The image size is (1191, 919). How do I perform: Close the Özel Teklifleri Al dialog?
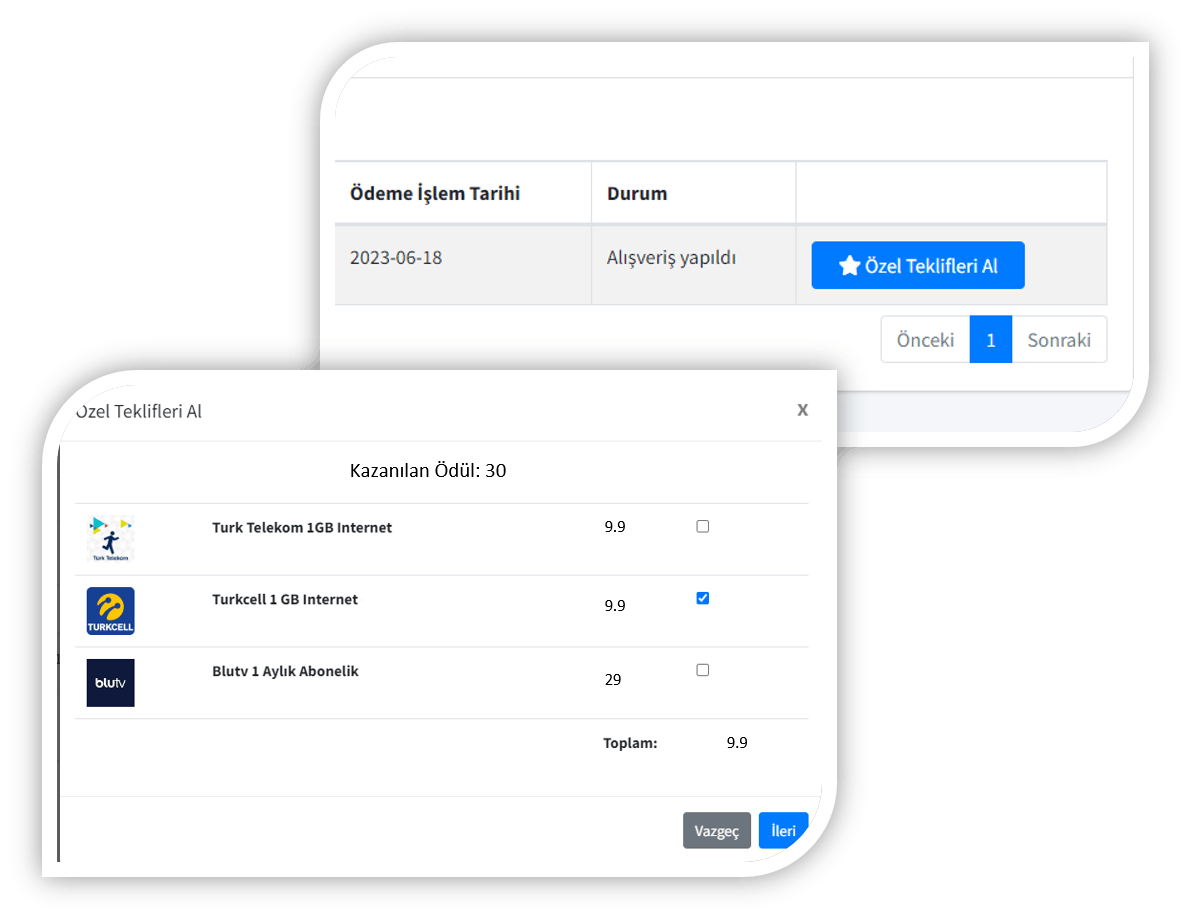click(802, 410)
